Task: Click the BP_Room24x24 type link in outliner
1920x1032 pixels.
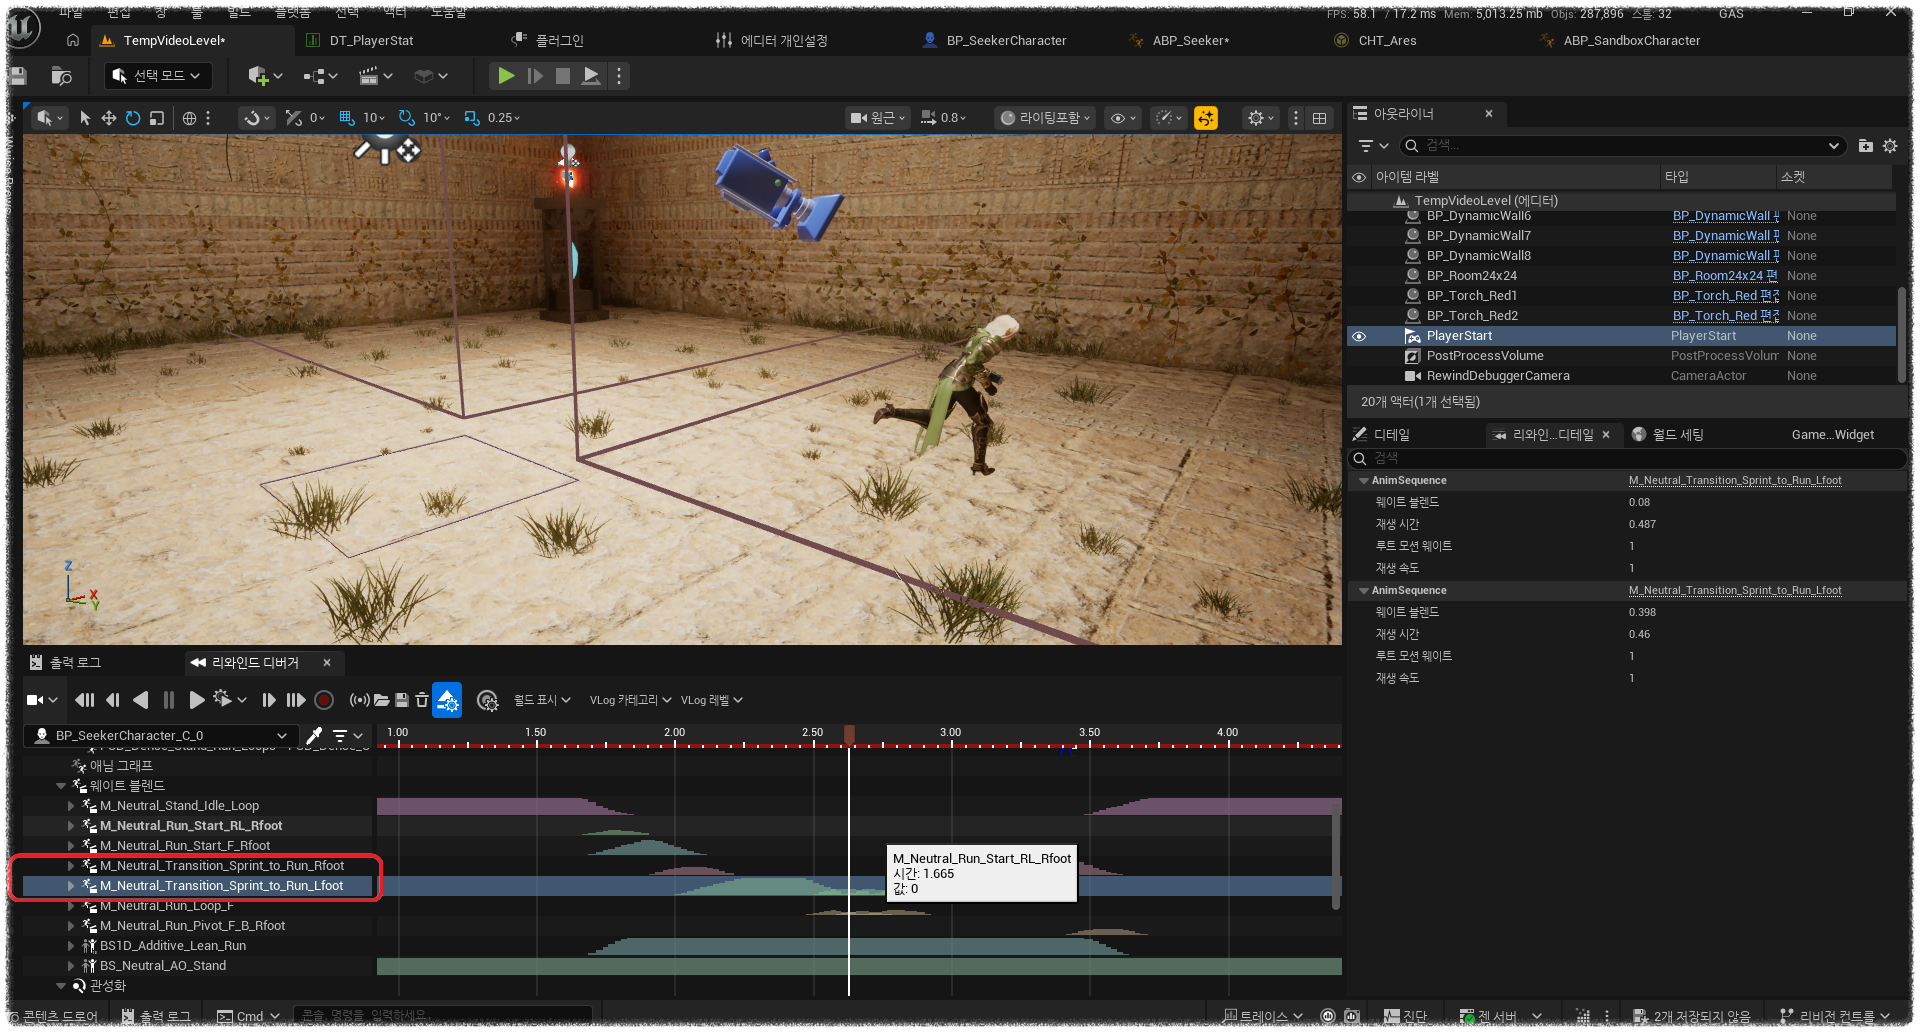Action: tap(1725, 276)
